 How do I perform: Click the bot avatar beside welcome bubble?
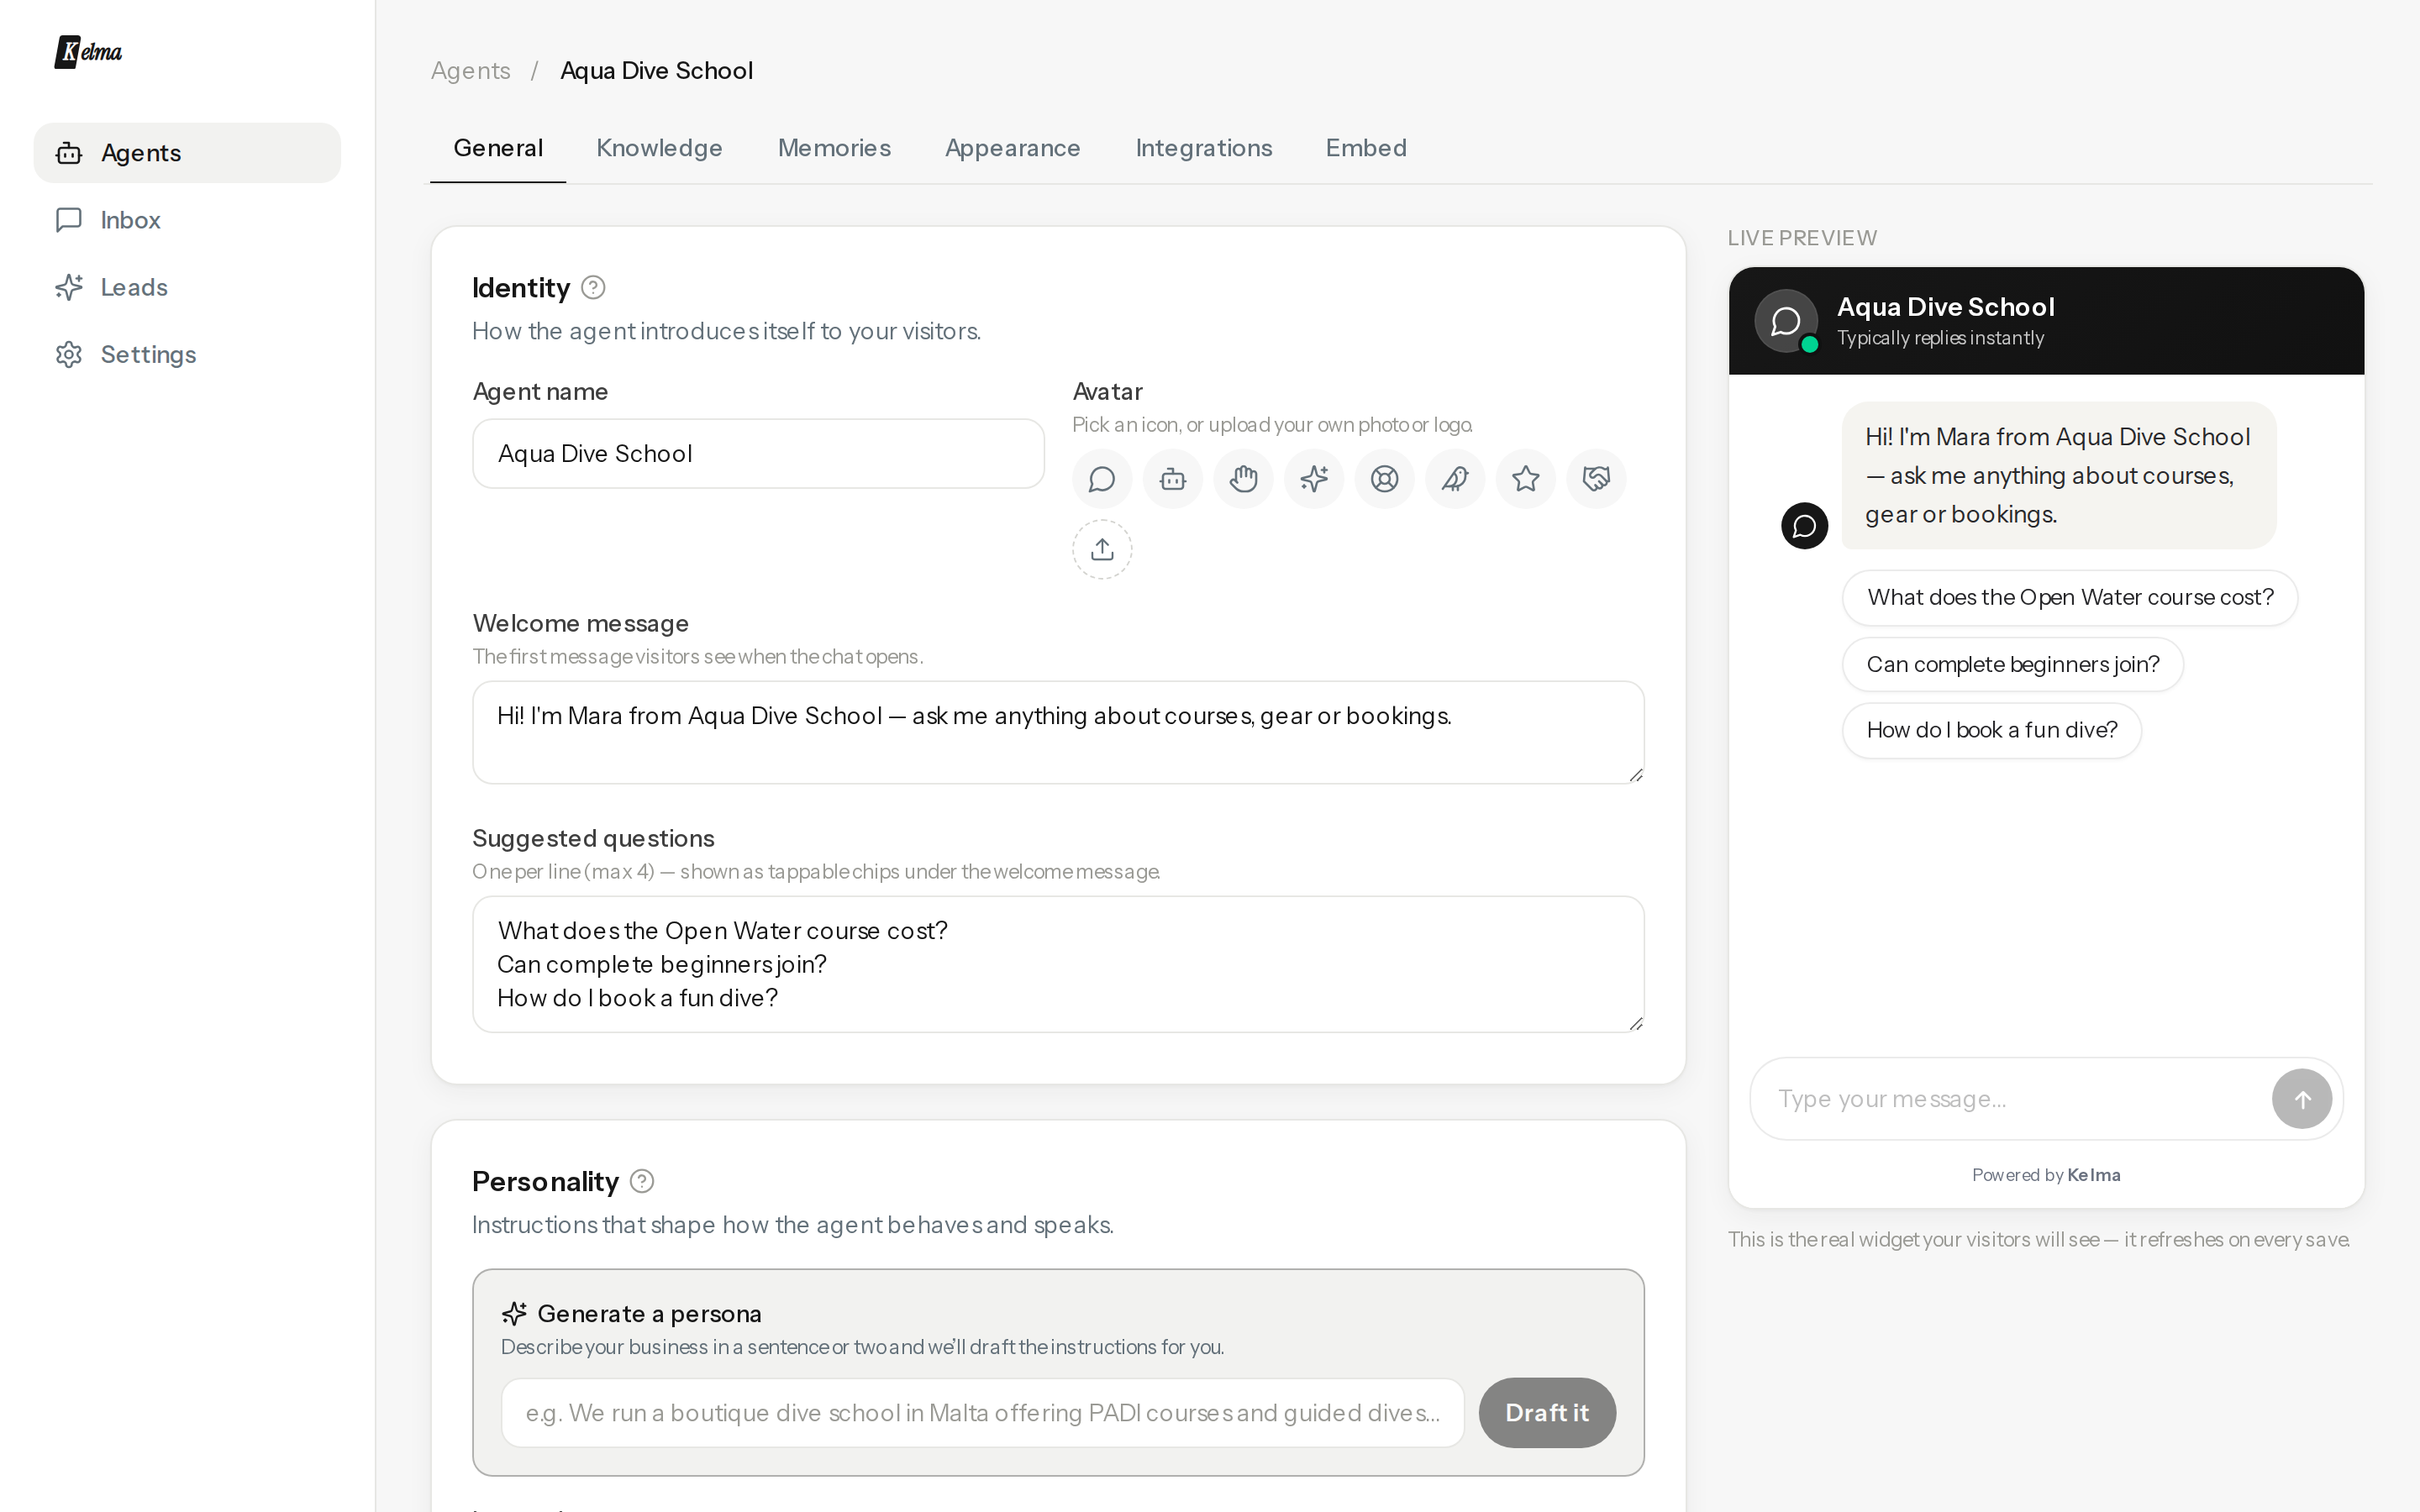pyautogui.click(x=1804, y=526)
